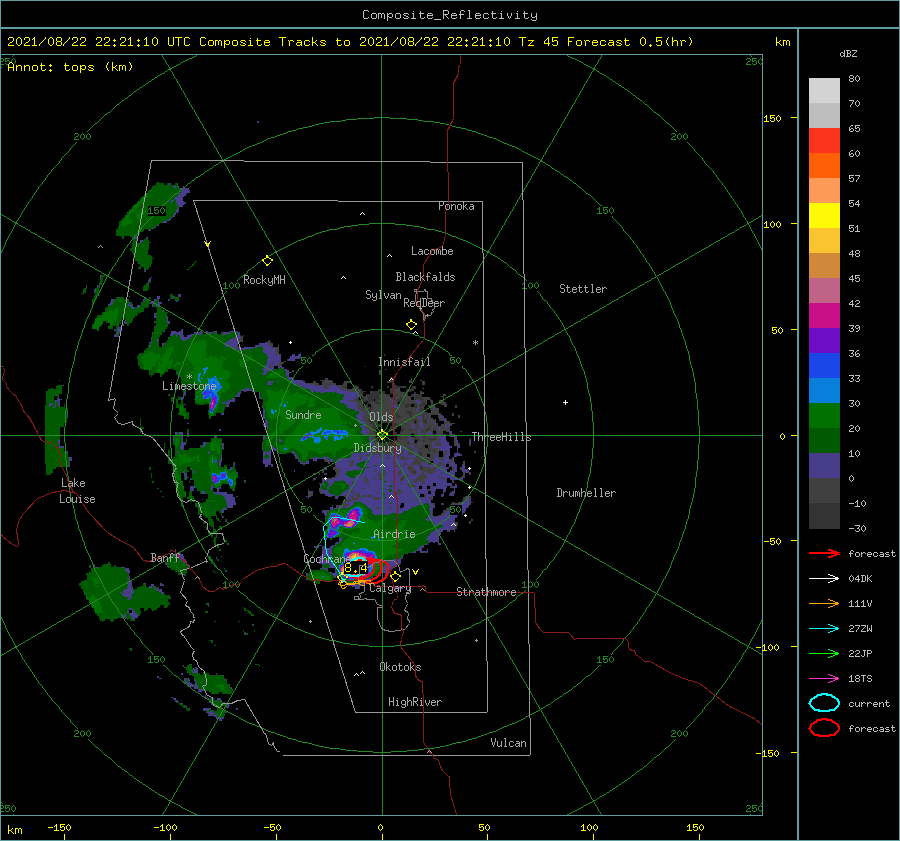Click the Didsbury town label
Image resolution: width=900 pixels, height=841 pixels.
click(x=377, y=448)
